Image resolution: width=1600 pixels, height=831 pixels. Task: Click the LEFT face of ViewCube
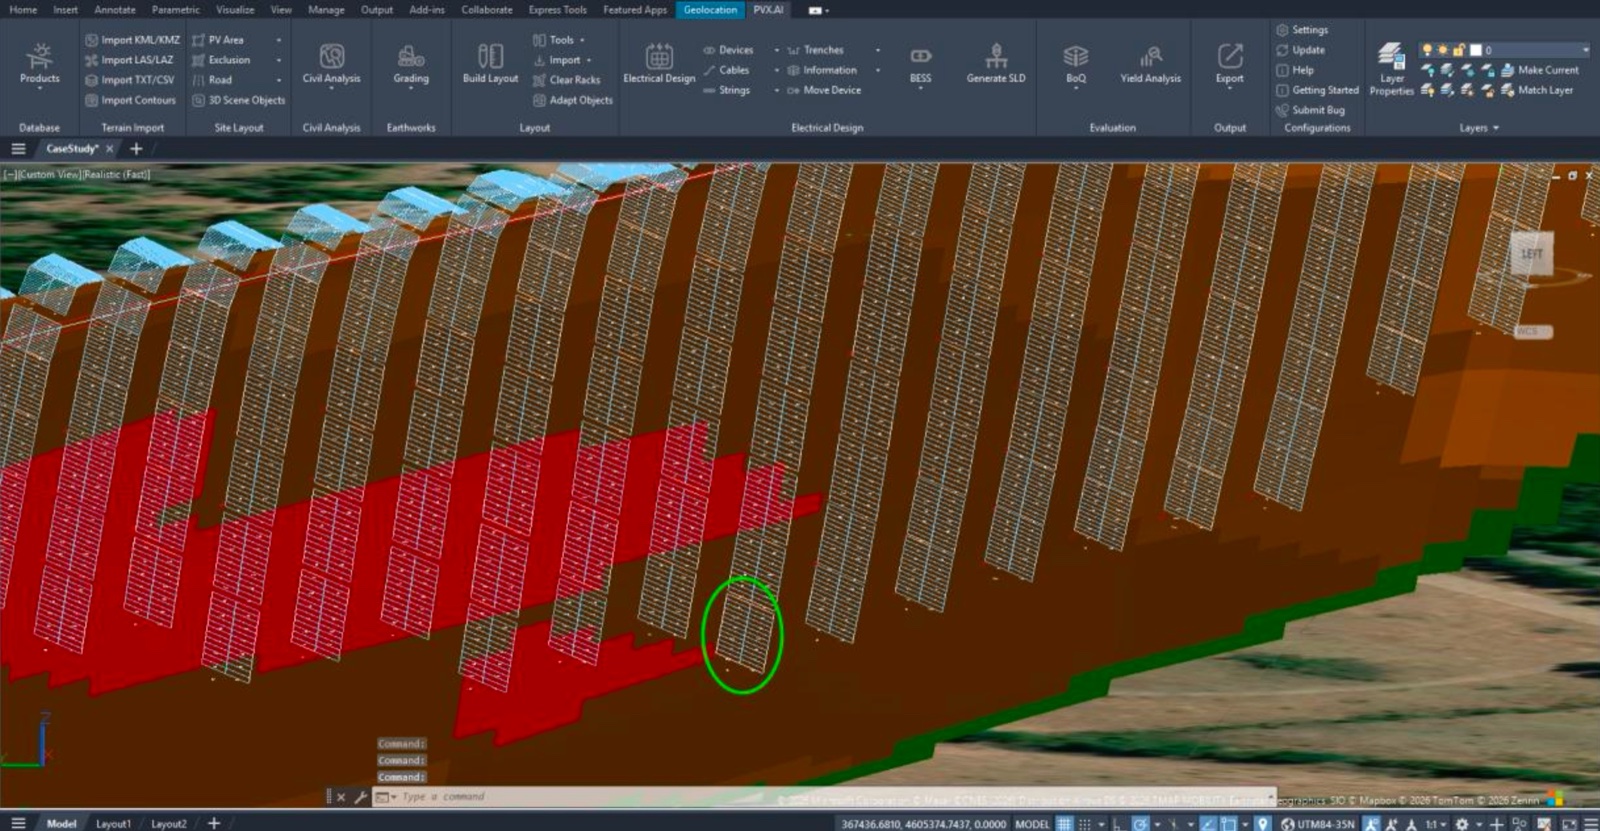click(x=1531, y=254)
